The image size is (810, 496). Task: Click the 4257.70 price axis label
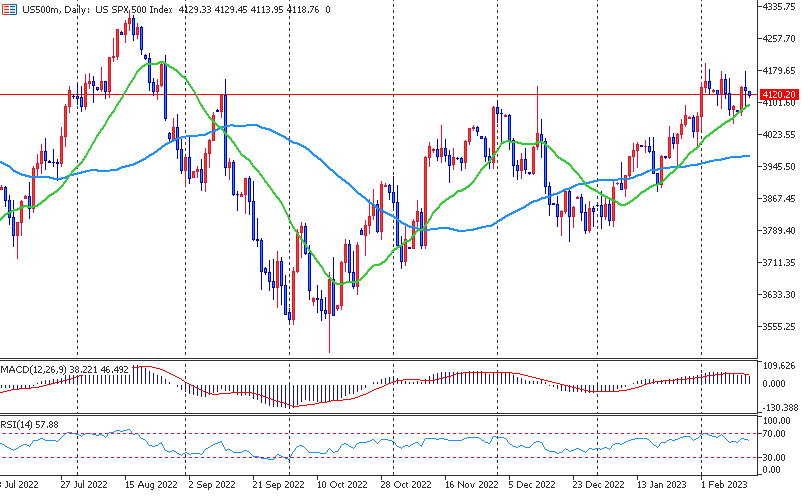click(x=780, y=39)
